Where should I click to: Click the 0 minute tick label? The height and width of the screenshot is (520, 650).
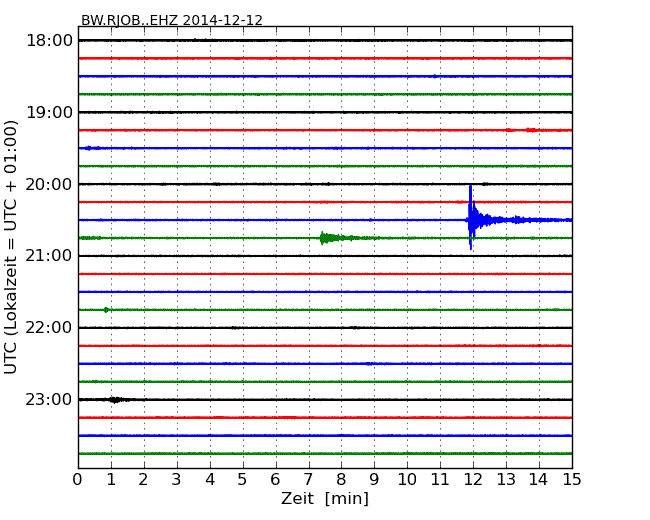(78, 479)
